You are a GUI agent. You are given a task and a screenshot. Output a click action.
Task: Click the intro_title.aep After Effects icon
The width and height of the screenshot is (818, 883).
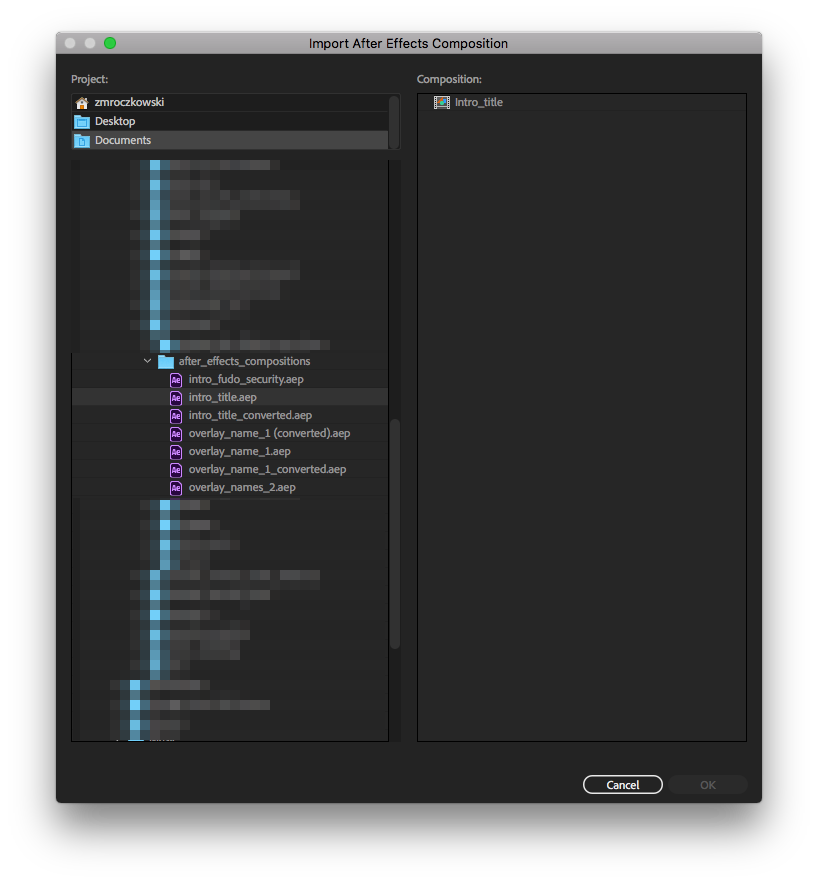click(176, 398)
